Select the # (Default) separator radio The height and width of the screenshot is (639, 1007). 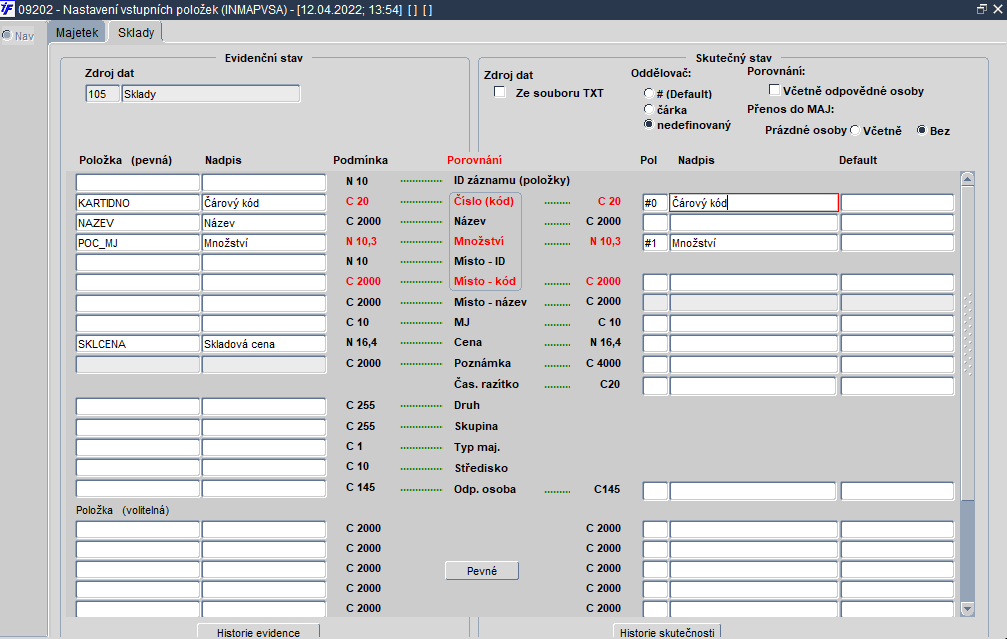[x=649, y=94]
